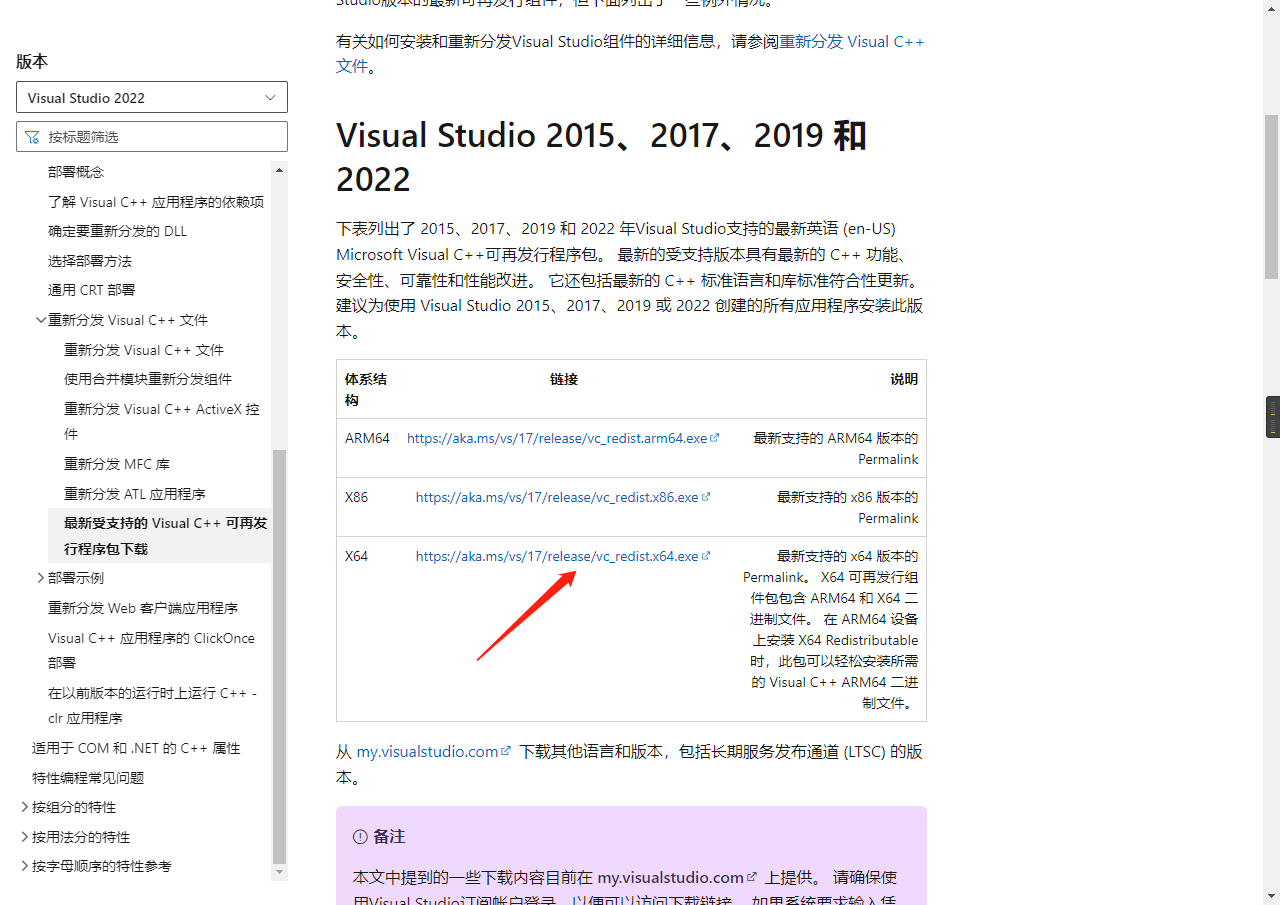
Task: Click the info icon in the 备注 box
Action: [361, 836]
